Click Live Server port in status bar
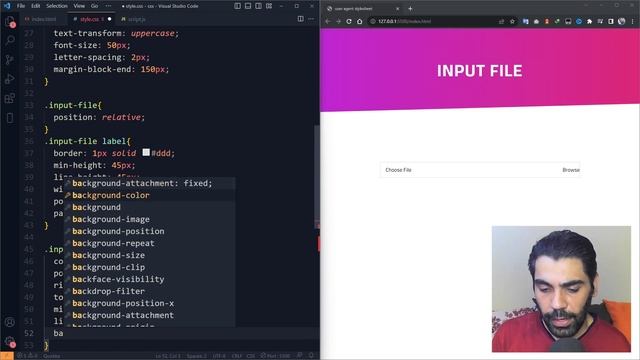The image size is (640, 360). pyautogui.click(x=275, y=356)
